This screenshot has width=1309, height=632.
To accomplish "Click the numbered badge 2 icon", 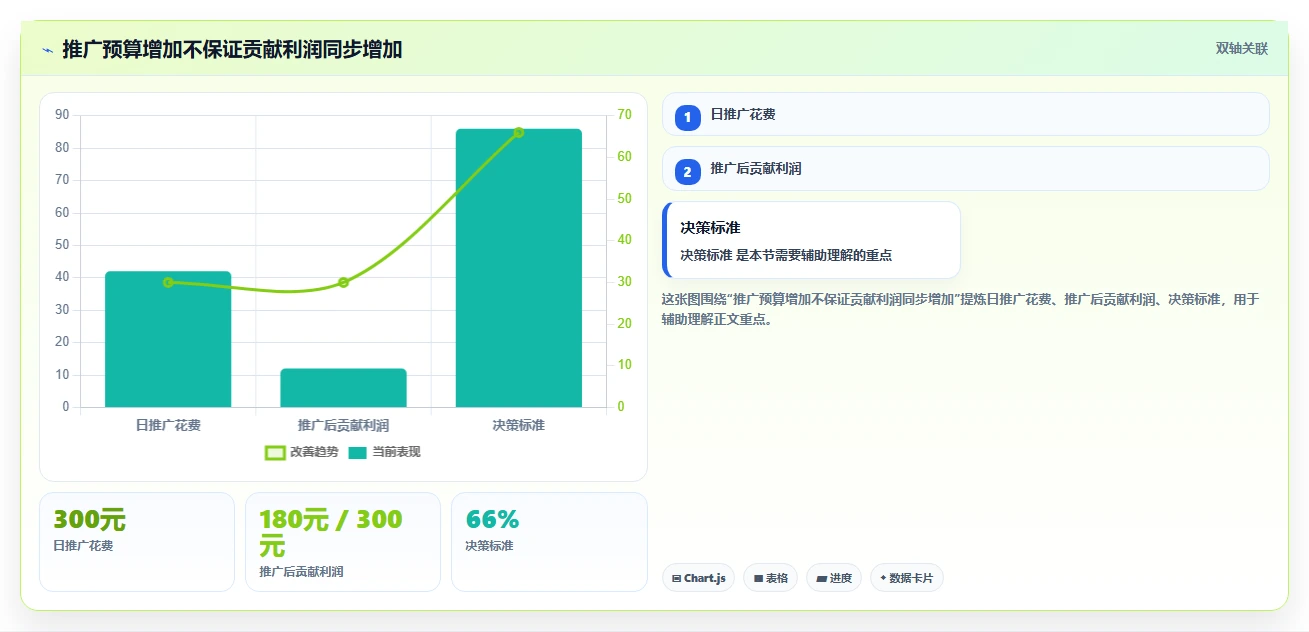I will pyautogui.click(x=688, y=172).
